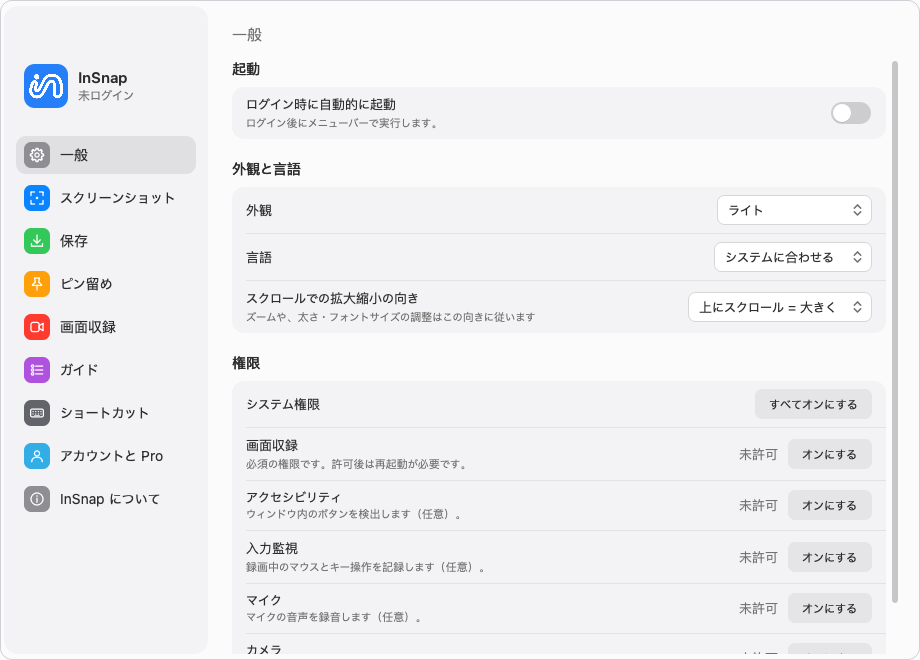
Task: Click オンにする for 入力監視
Action: tap(829, 557)
